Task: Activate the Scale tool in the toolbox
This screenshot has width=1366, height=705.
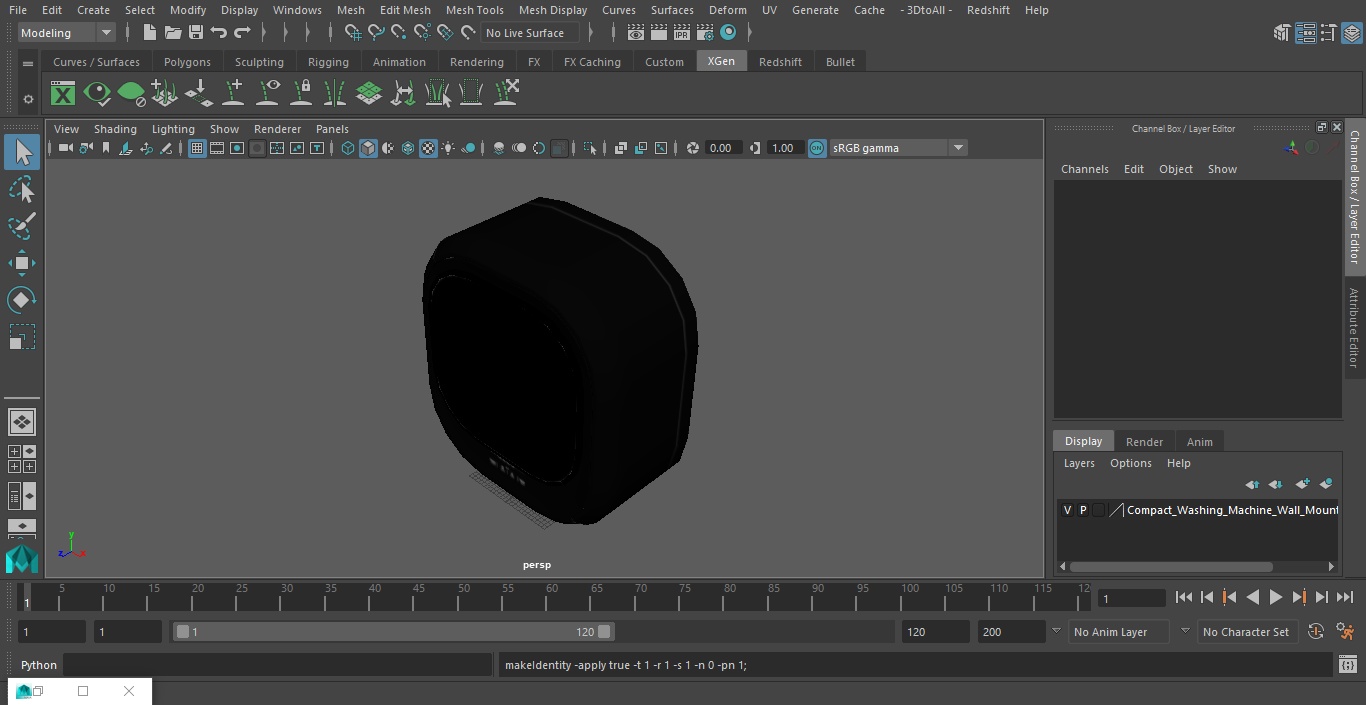Action: pyautogui.click(x=21, y=337)
